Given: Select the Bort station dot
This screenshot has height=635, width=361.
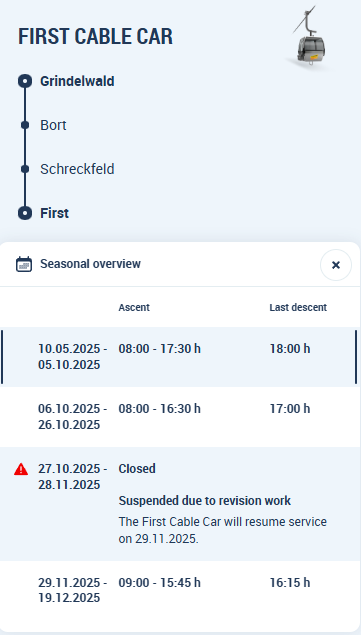Looking at the screenshot, I should pyautogui.click(x=25, y=125).
